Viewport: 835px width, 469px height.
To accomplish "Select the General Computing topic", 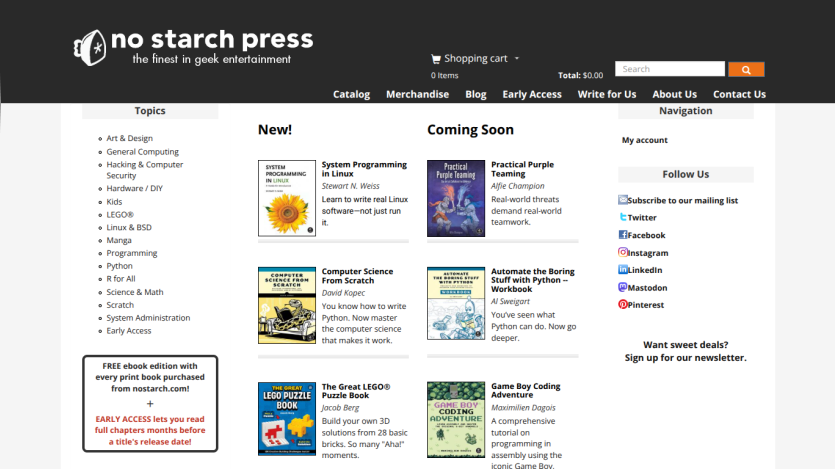I will point(142,152).
